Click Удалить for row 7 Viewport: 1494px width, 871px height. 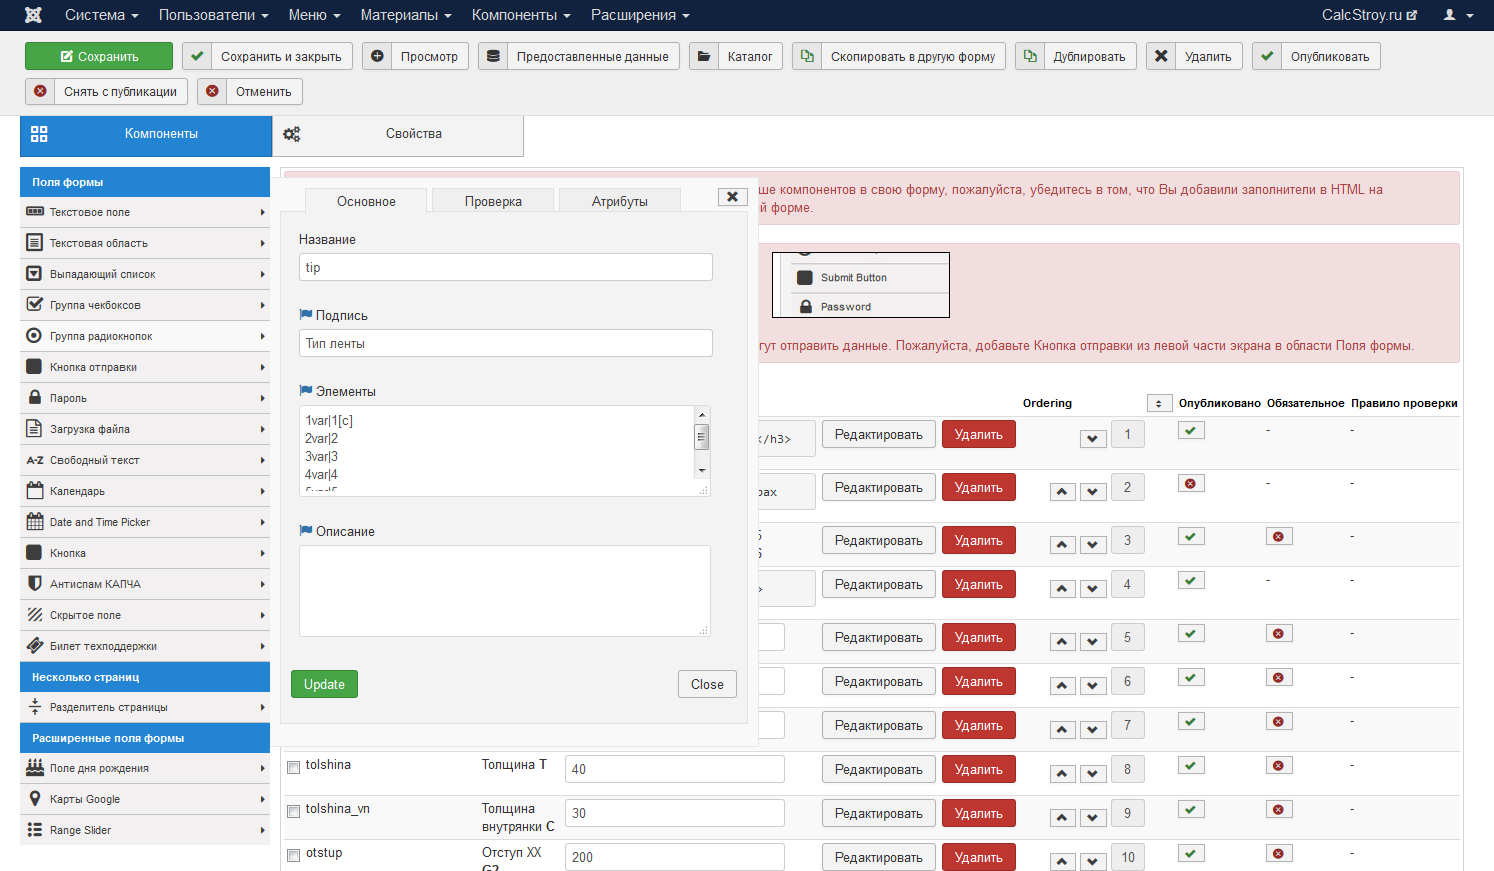click(979, 725)
